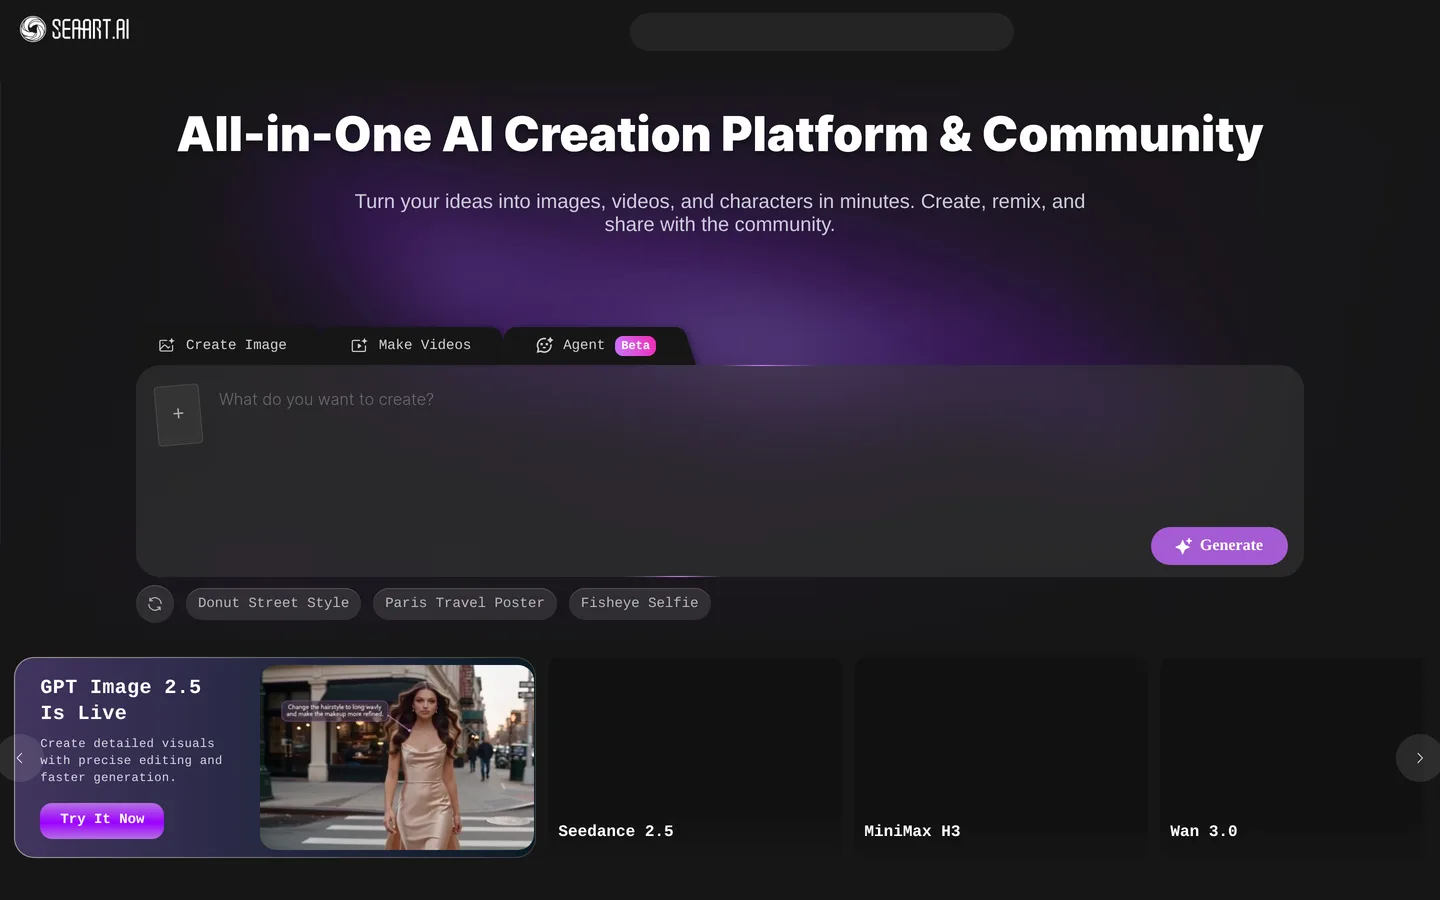Click the Generate button
The height and width of the screenshot is (900, 1440).
tap(1219, 546)
